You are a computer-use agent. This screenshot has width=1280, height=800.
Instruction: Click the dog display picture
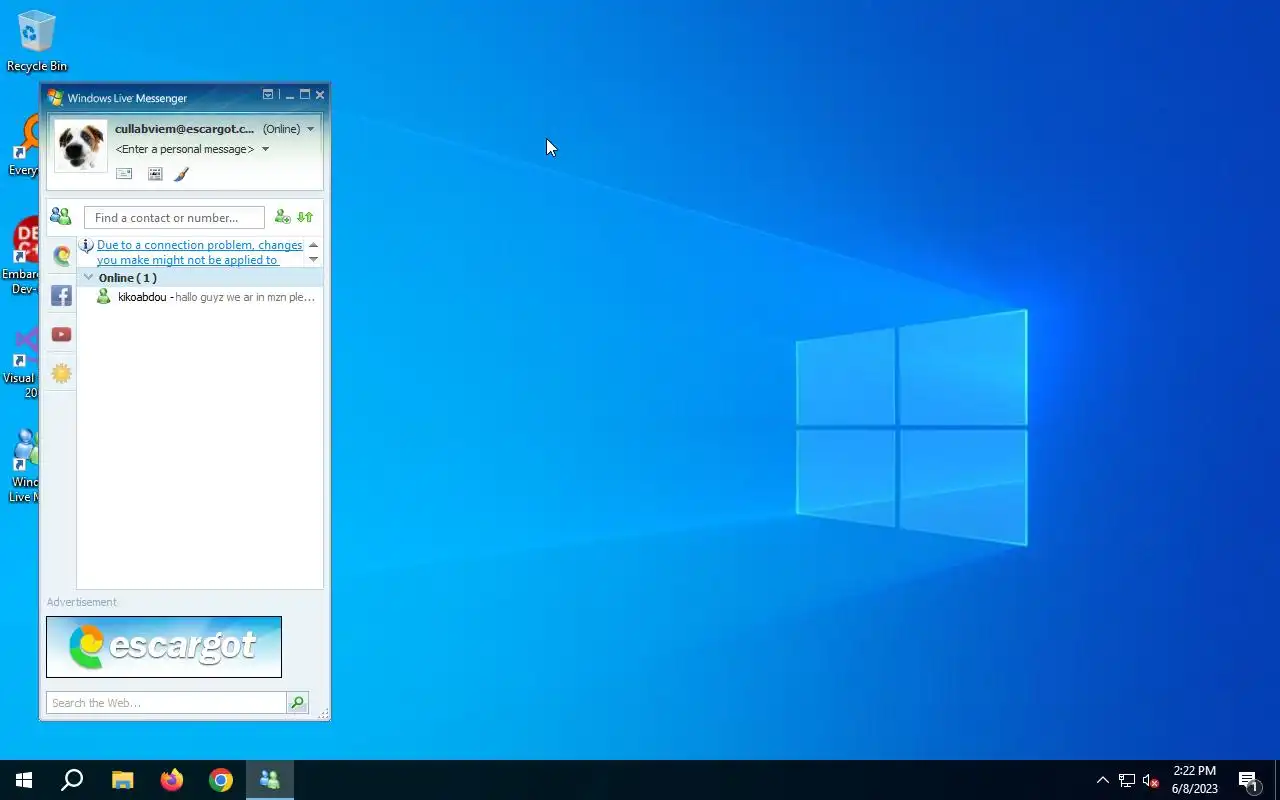[x=80, y=146]
